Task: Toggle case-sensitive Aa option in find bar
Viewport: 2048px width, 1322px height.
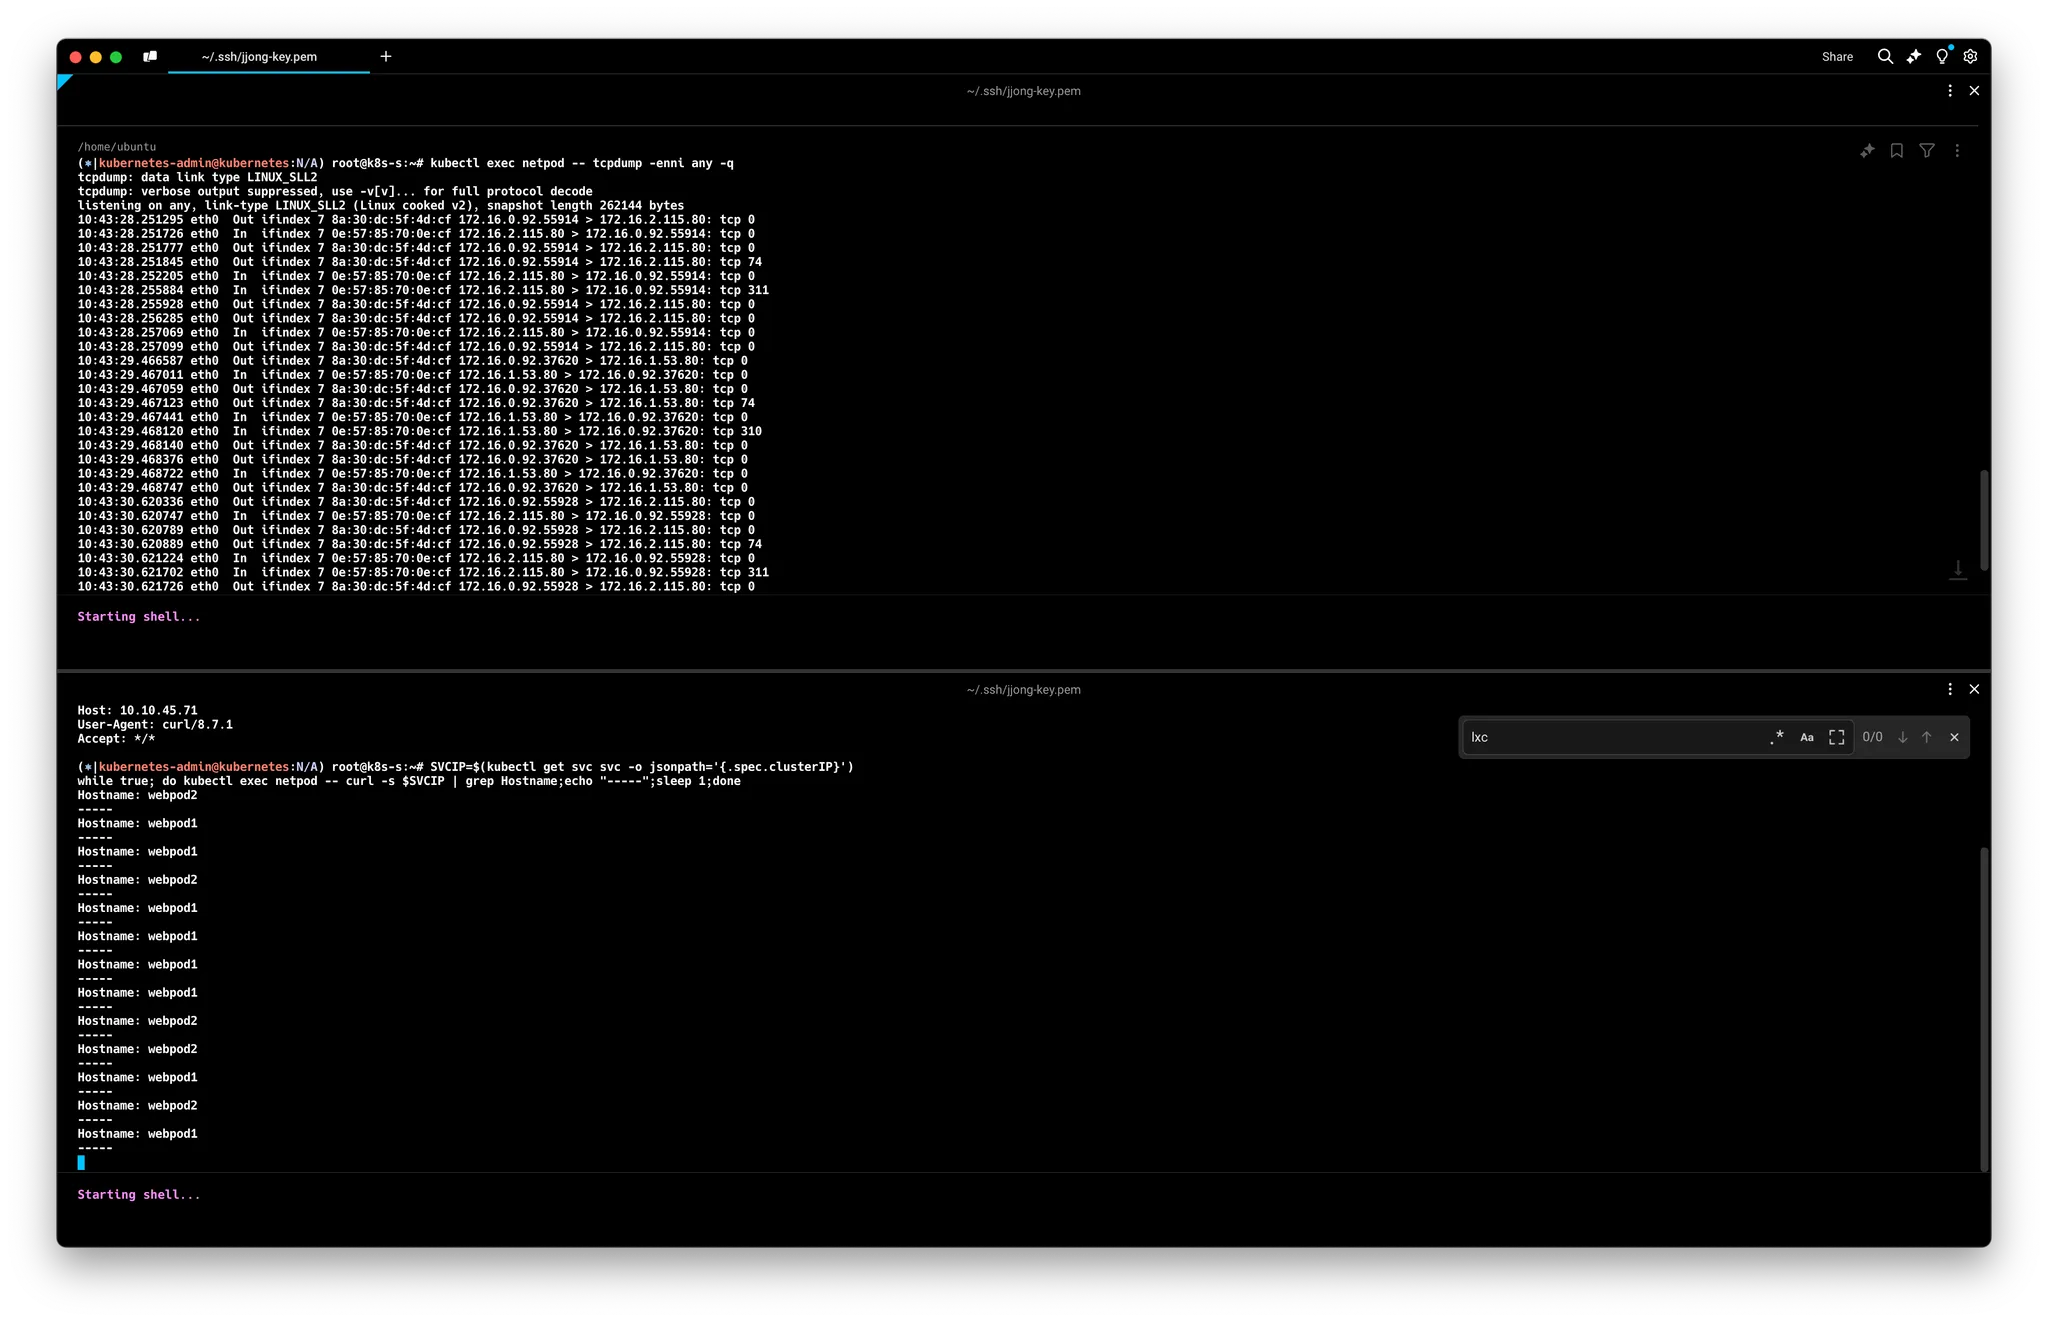Action: [x=1807, y=737]
